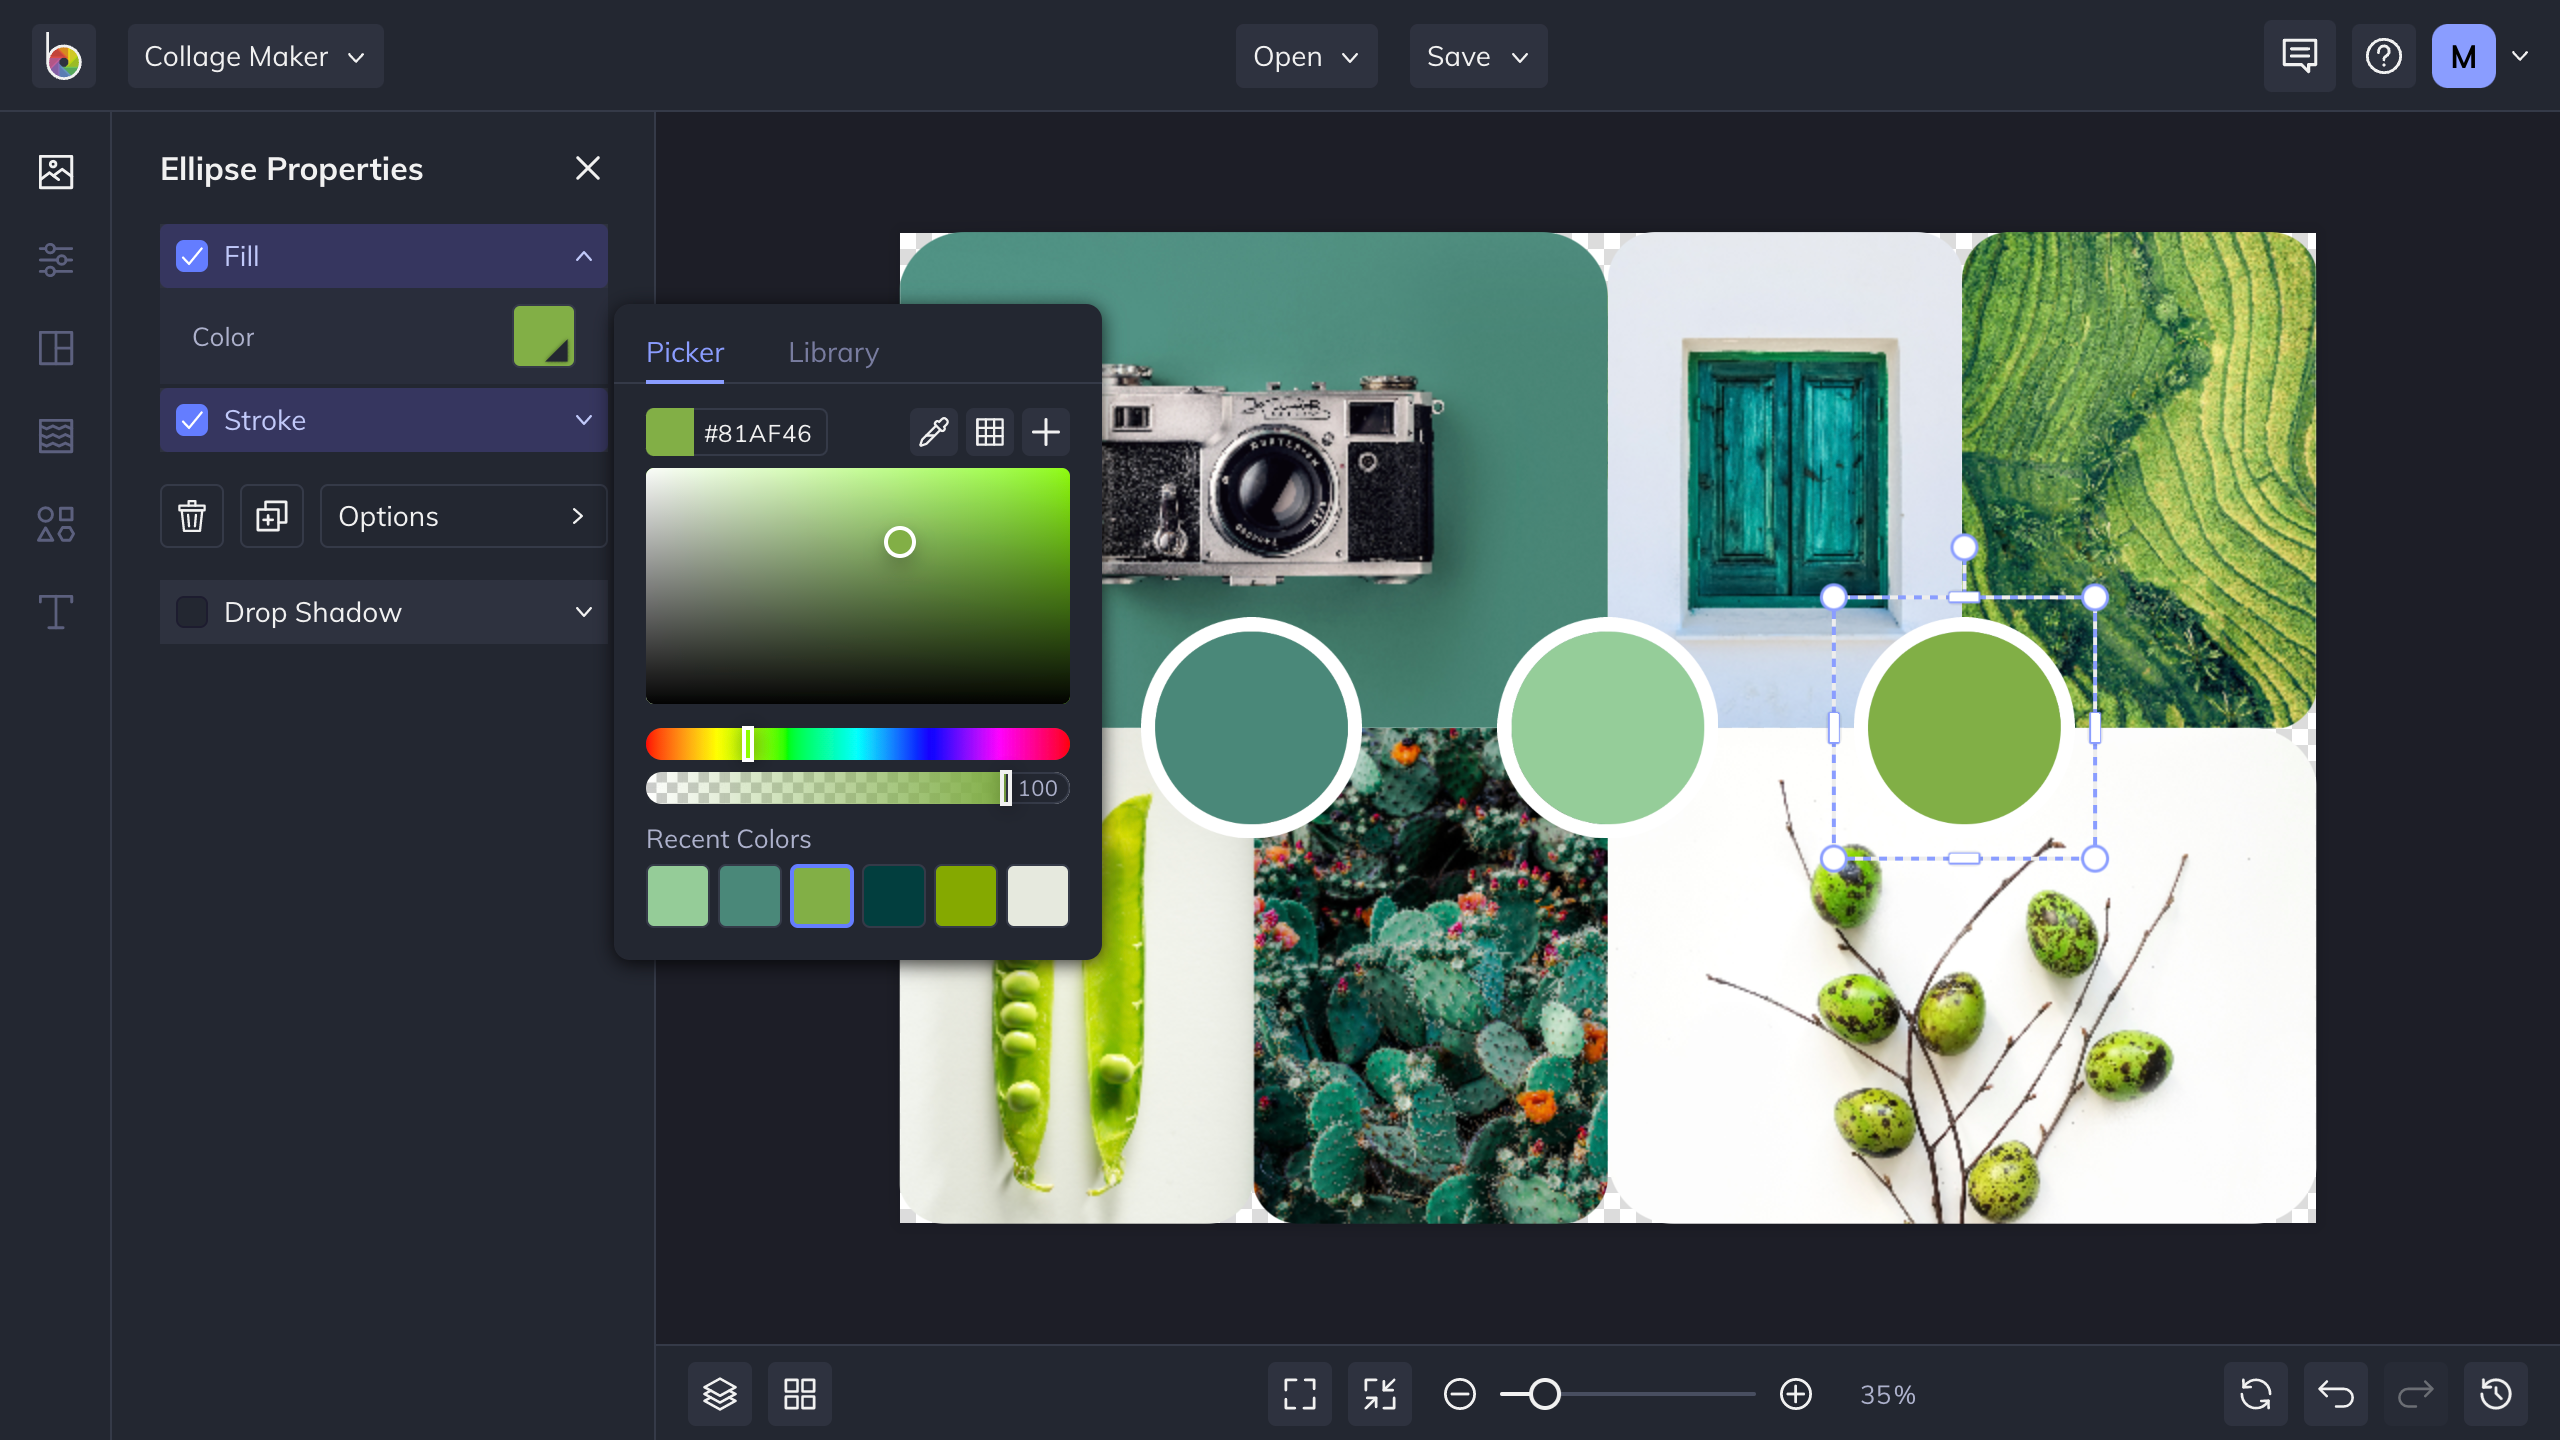2560x1440 pixels.
Task: Duplicate the ellipse with the copy icon
Action: (270, 516)
